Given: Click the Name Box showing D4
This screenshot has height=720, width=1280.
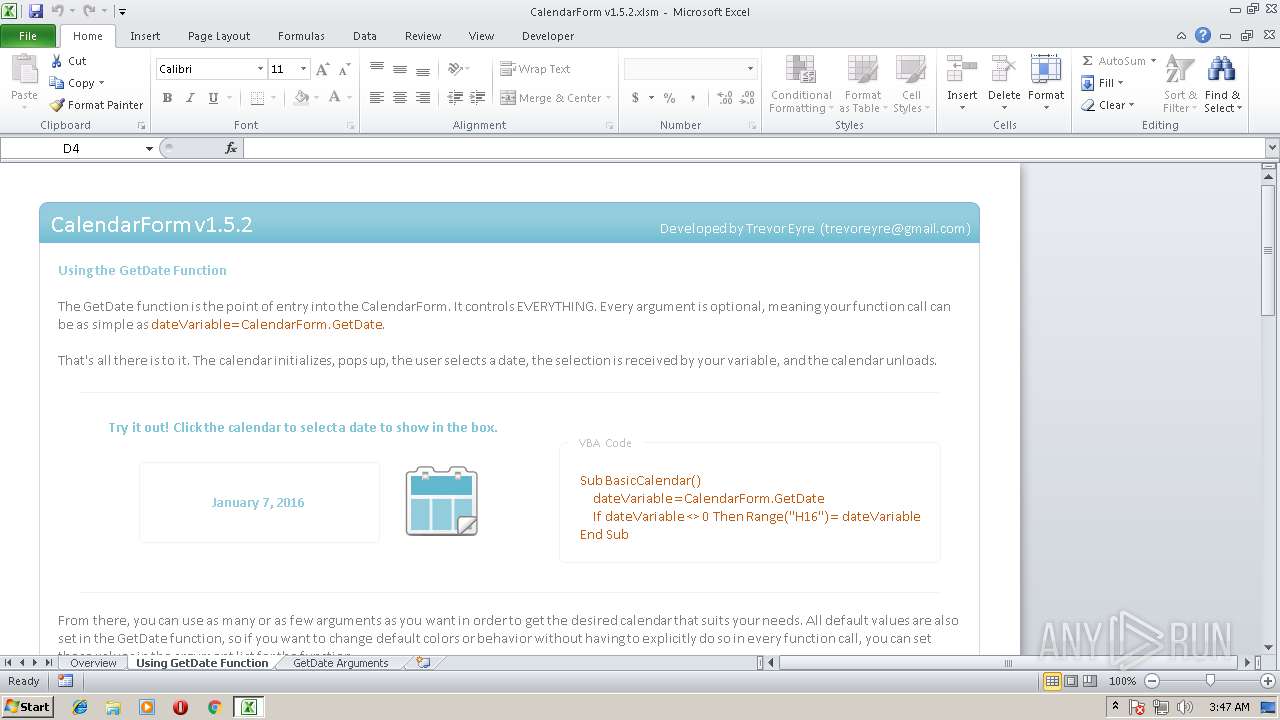Looking at the screenshot, I should [x=71, y=148].
